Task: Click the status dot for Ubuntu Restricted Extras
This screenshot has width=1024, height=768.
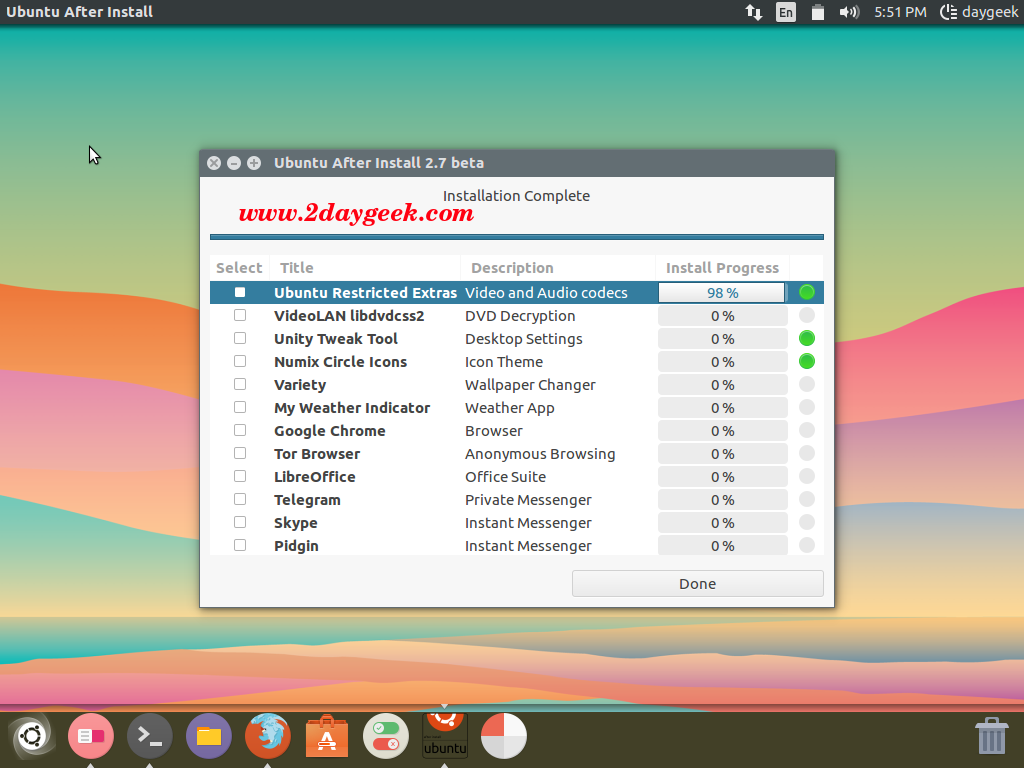Action: click(x=807, y=292)
